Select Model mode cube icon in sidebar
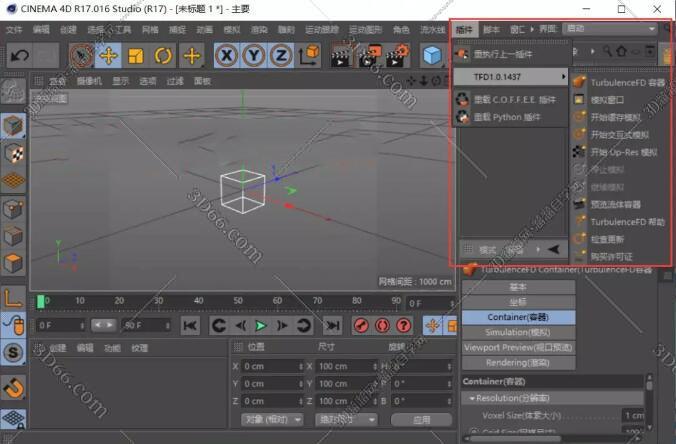The width and height of the screenshot is (676, 444). (x=13, y=126)
